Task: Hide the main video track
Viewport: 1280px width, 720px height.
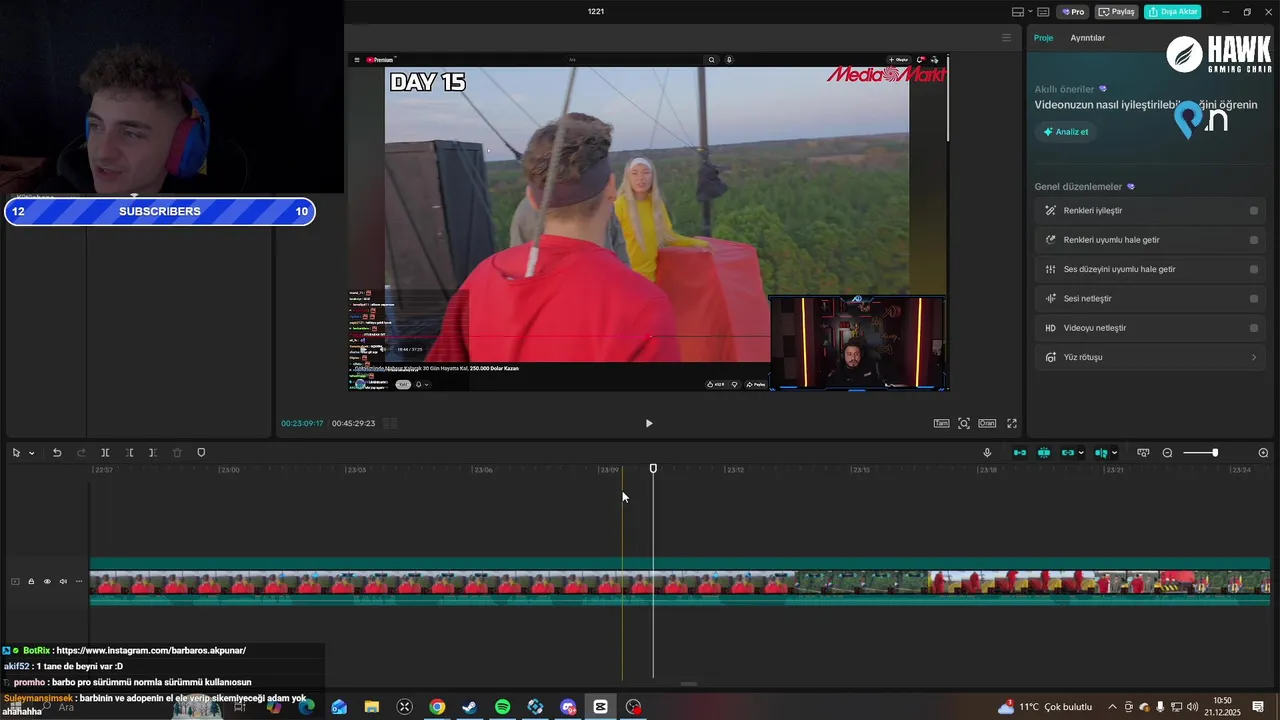Action: (47, 581)
